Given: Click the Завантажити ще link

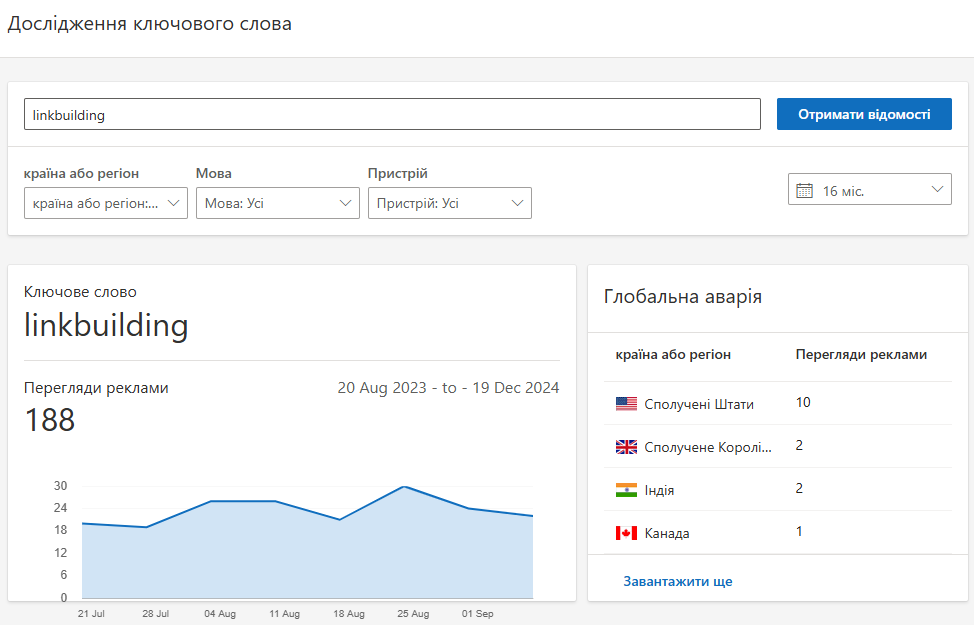Looking at the screenshot, I should [x=678, y=581].
